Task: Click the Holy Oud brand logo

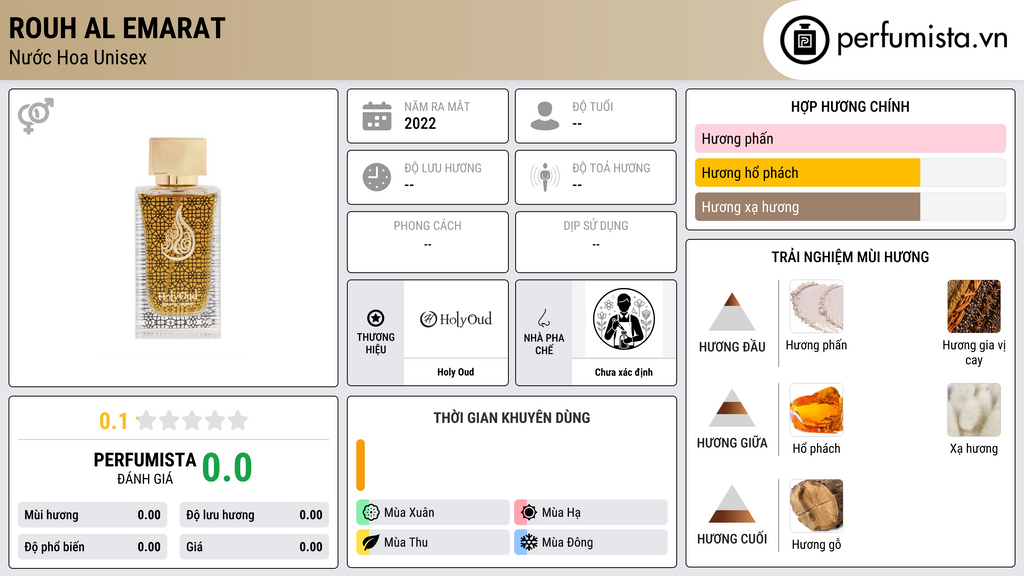Action: coord(455,319)
